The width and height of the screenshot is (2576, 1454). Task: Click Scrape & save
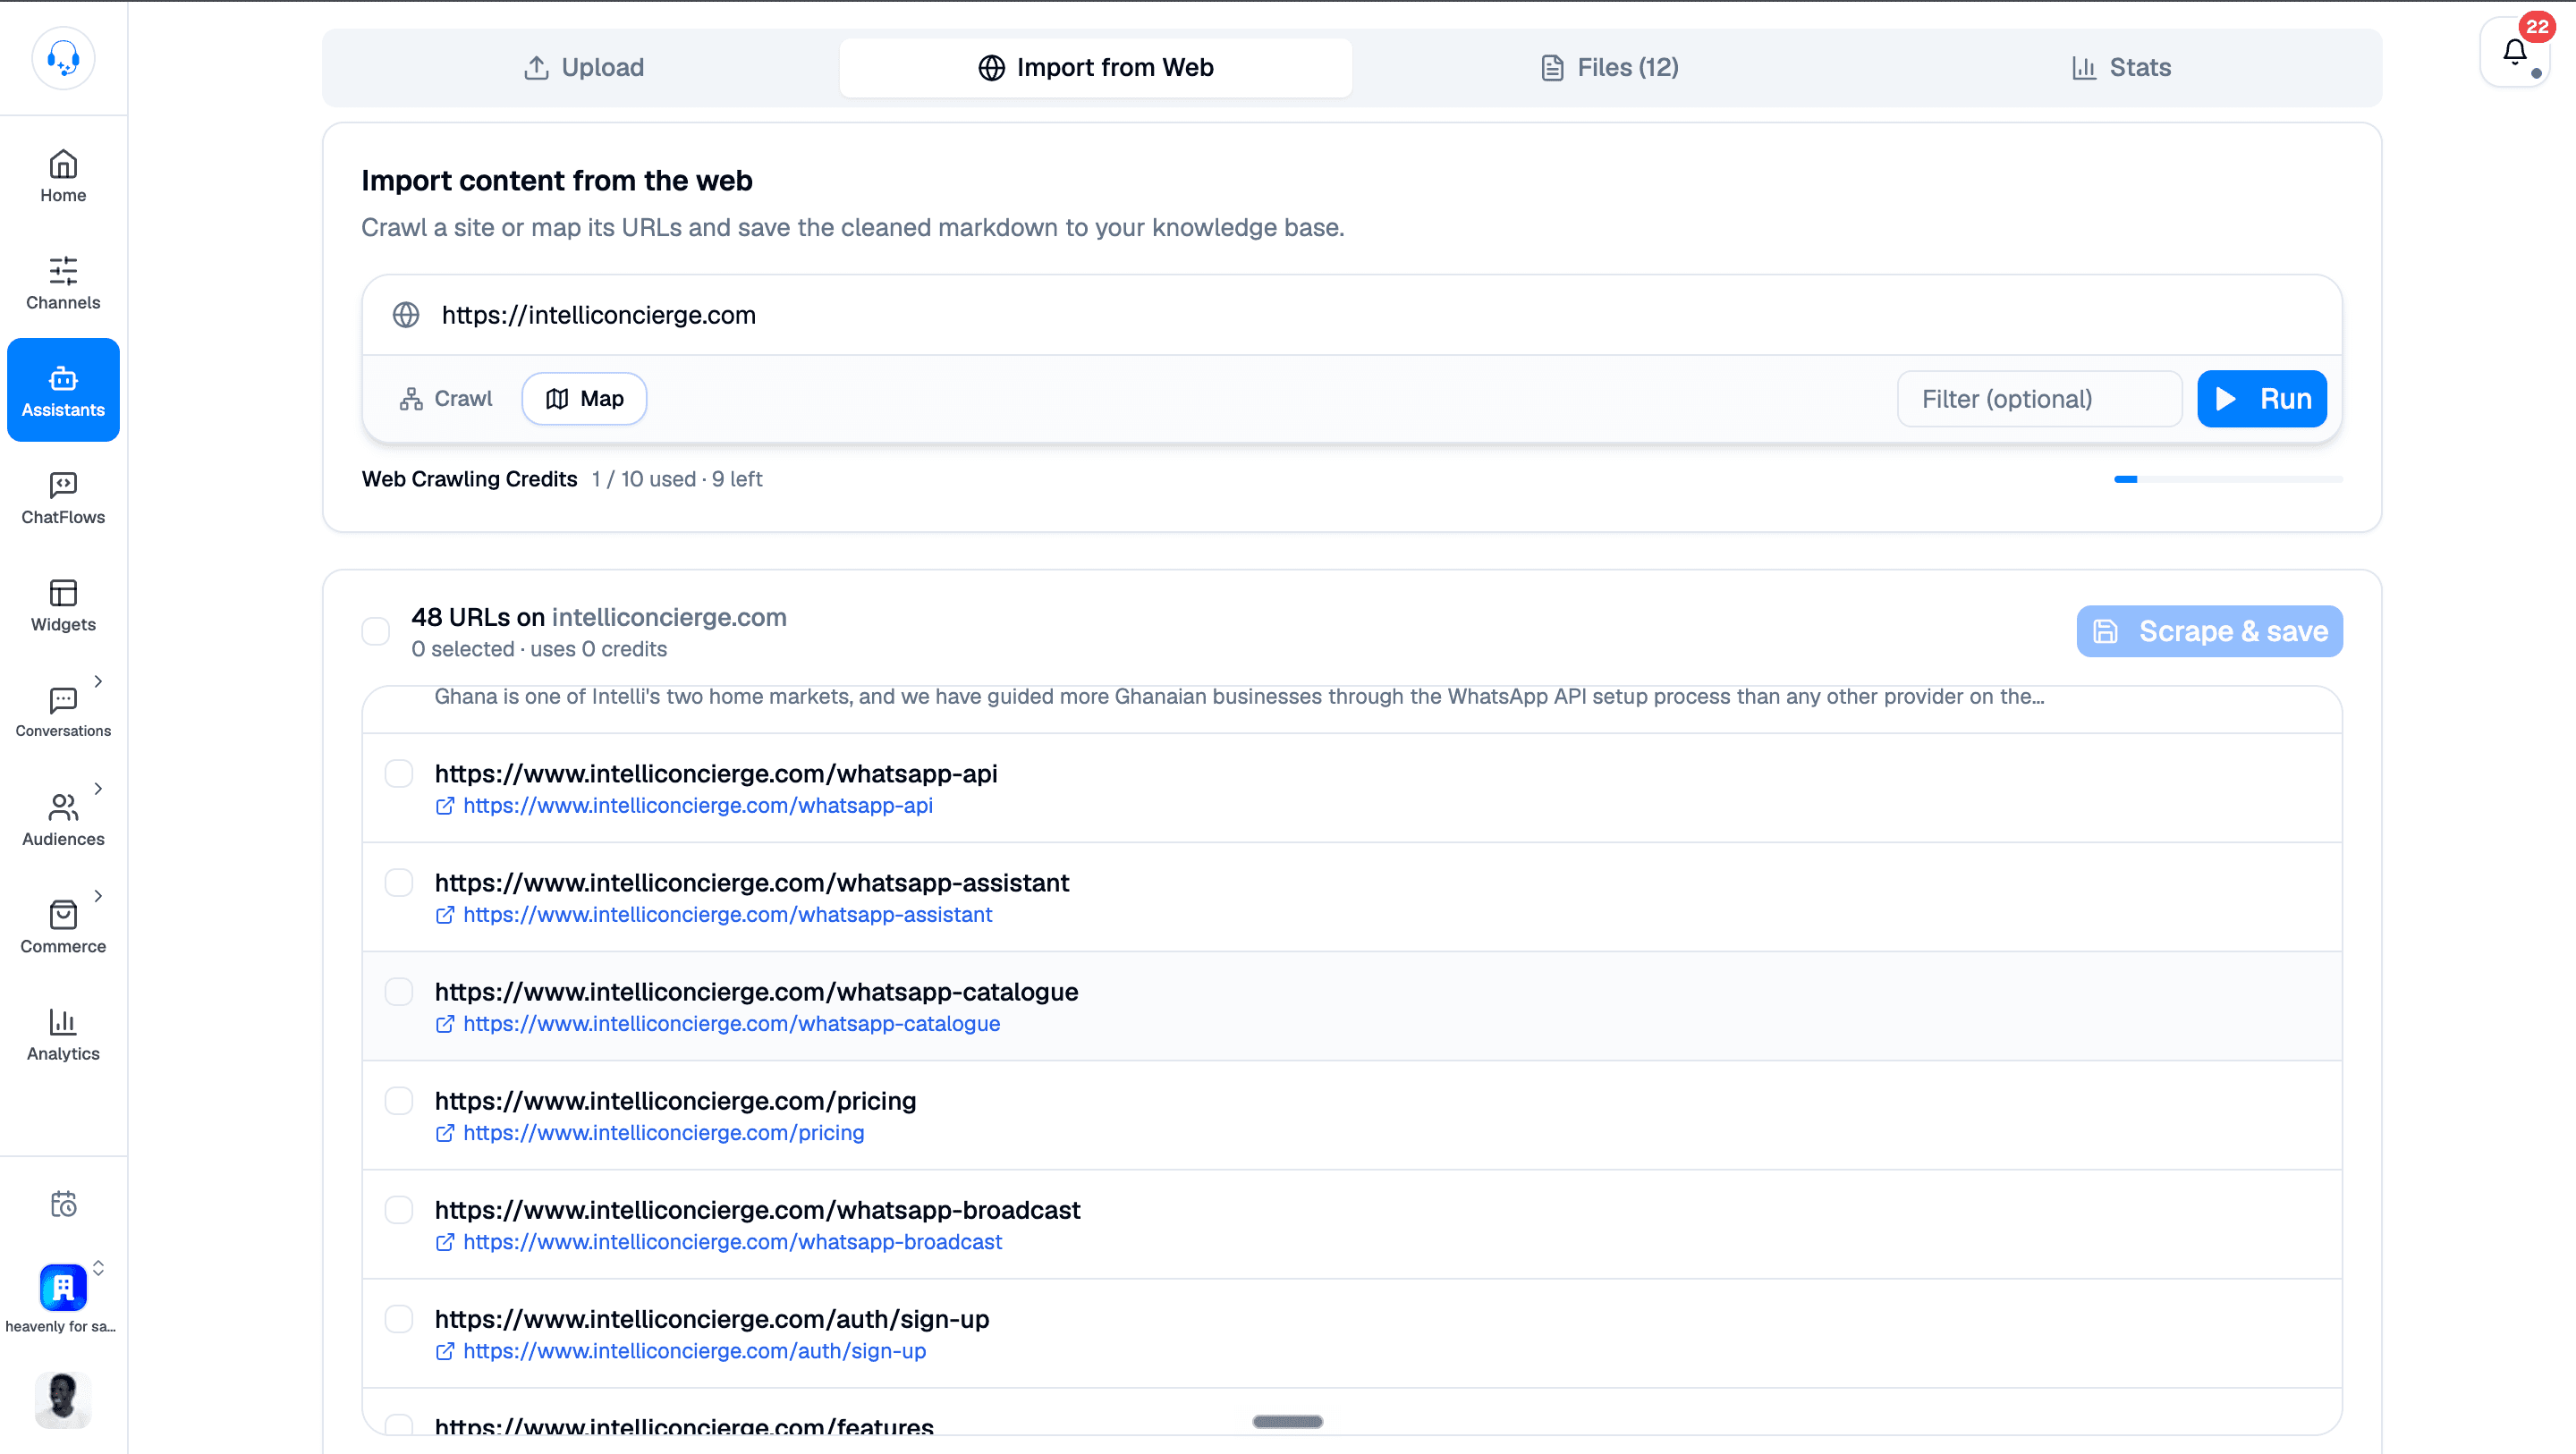coord(2209,632)
